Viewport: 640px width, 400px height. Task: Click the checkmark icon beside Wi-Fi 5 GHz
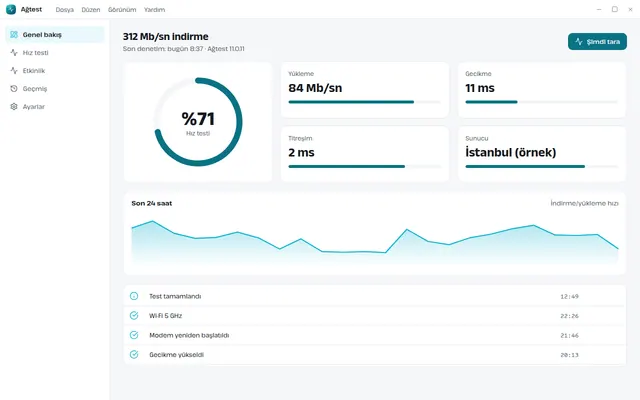(134, 316)
